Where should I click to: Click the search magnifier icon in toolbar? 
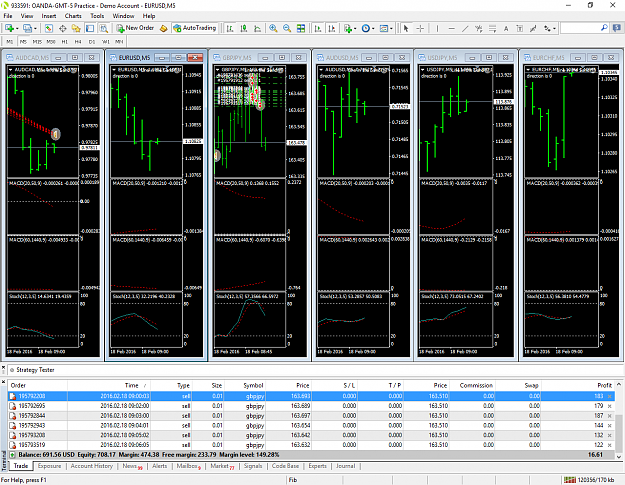click(604, 27)
